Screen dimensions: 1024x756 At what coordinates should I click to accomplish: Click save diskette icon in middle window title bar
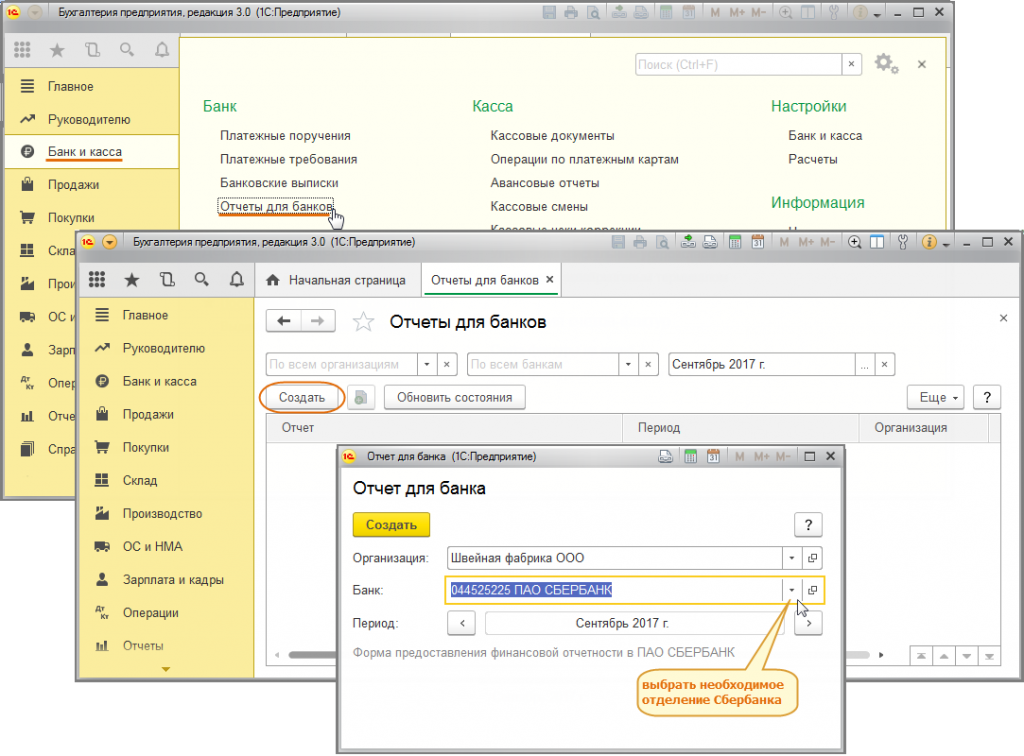618,242
